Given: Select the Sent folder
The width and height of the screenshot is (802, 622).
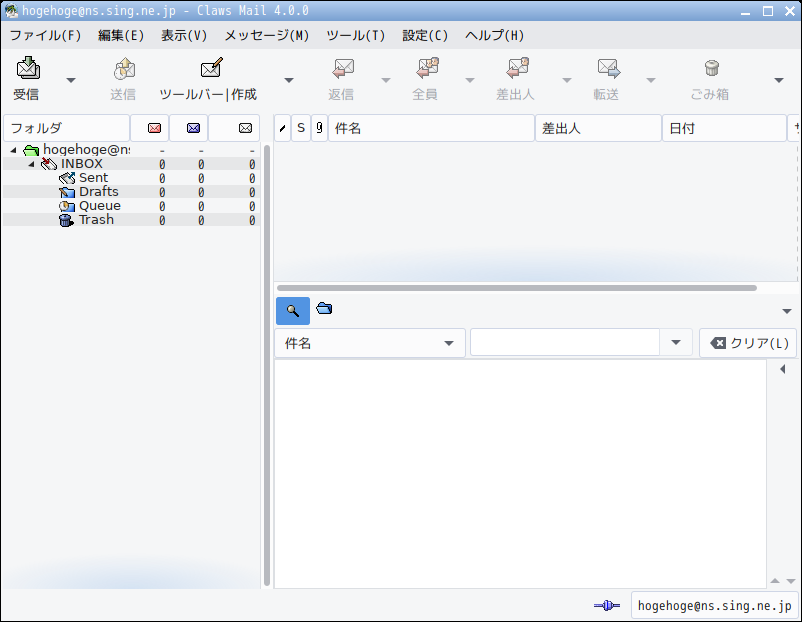Looking at the screenshot, I should (93, 177).
